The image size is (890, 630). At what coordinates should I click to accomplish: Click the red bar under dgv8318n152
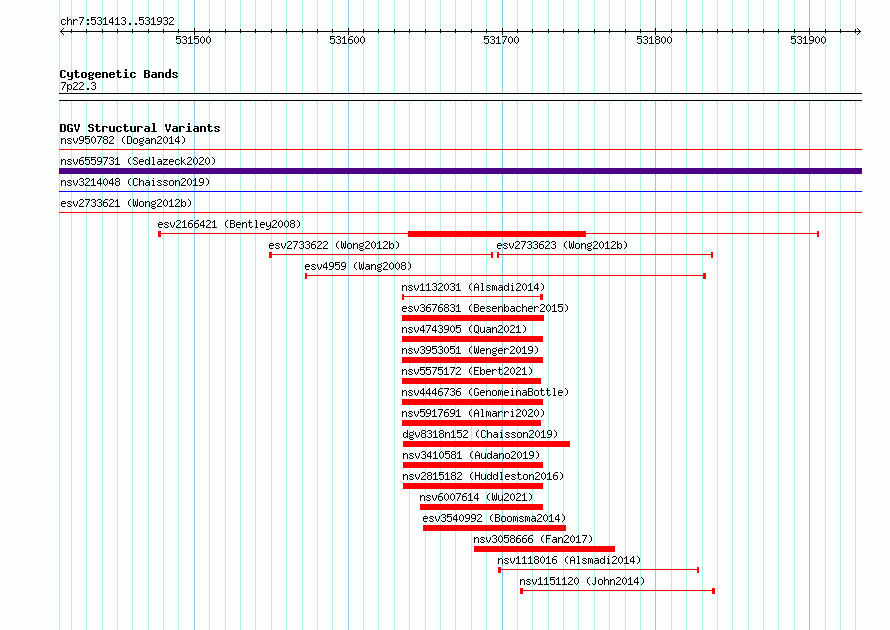[x=486, y=444]
